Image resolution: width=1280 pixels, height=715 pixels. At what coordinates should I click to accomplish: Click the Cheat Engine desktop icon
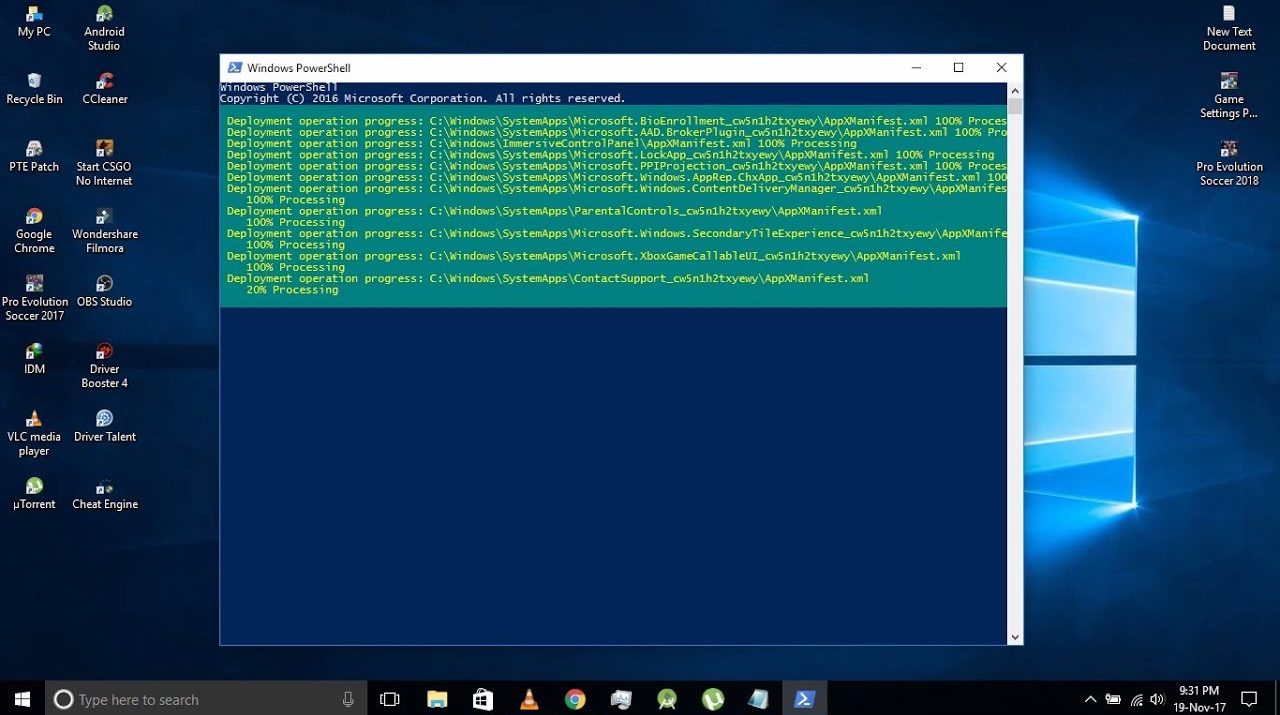104,488
